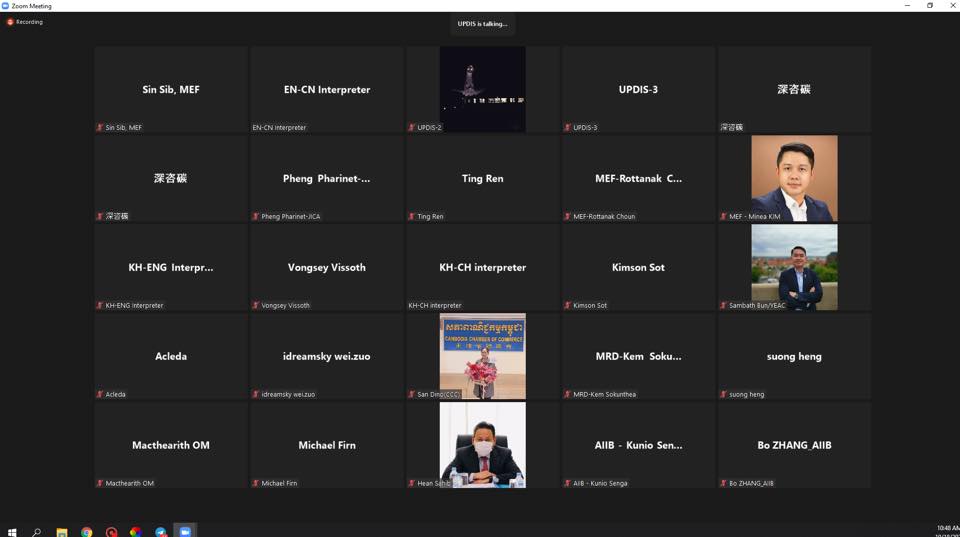Click the Michael Firn participant tile

pyautogui.click(x=327, y=445)
